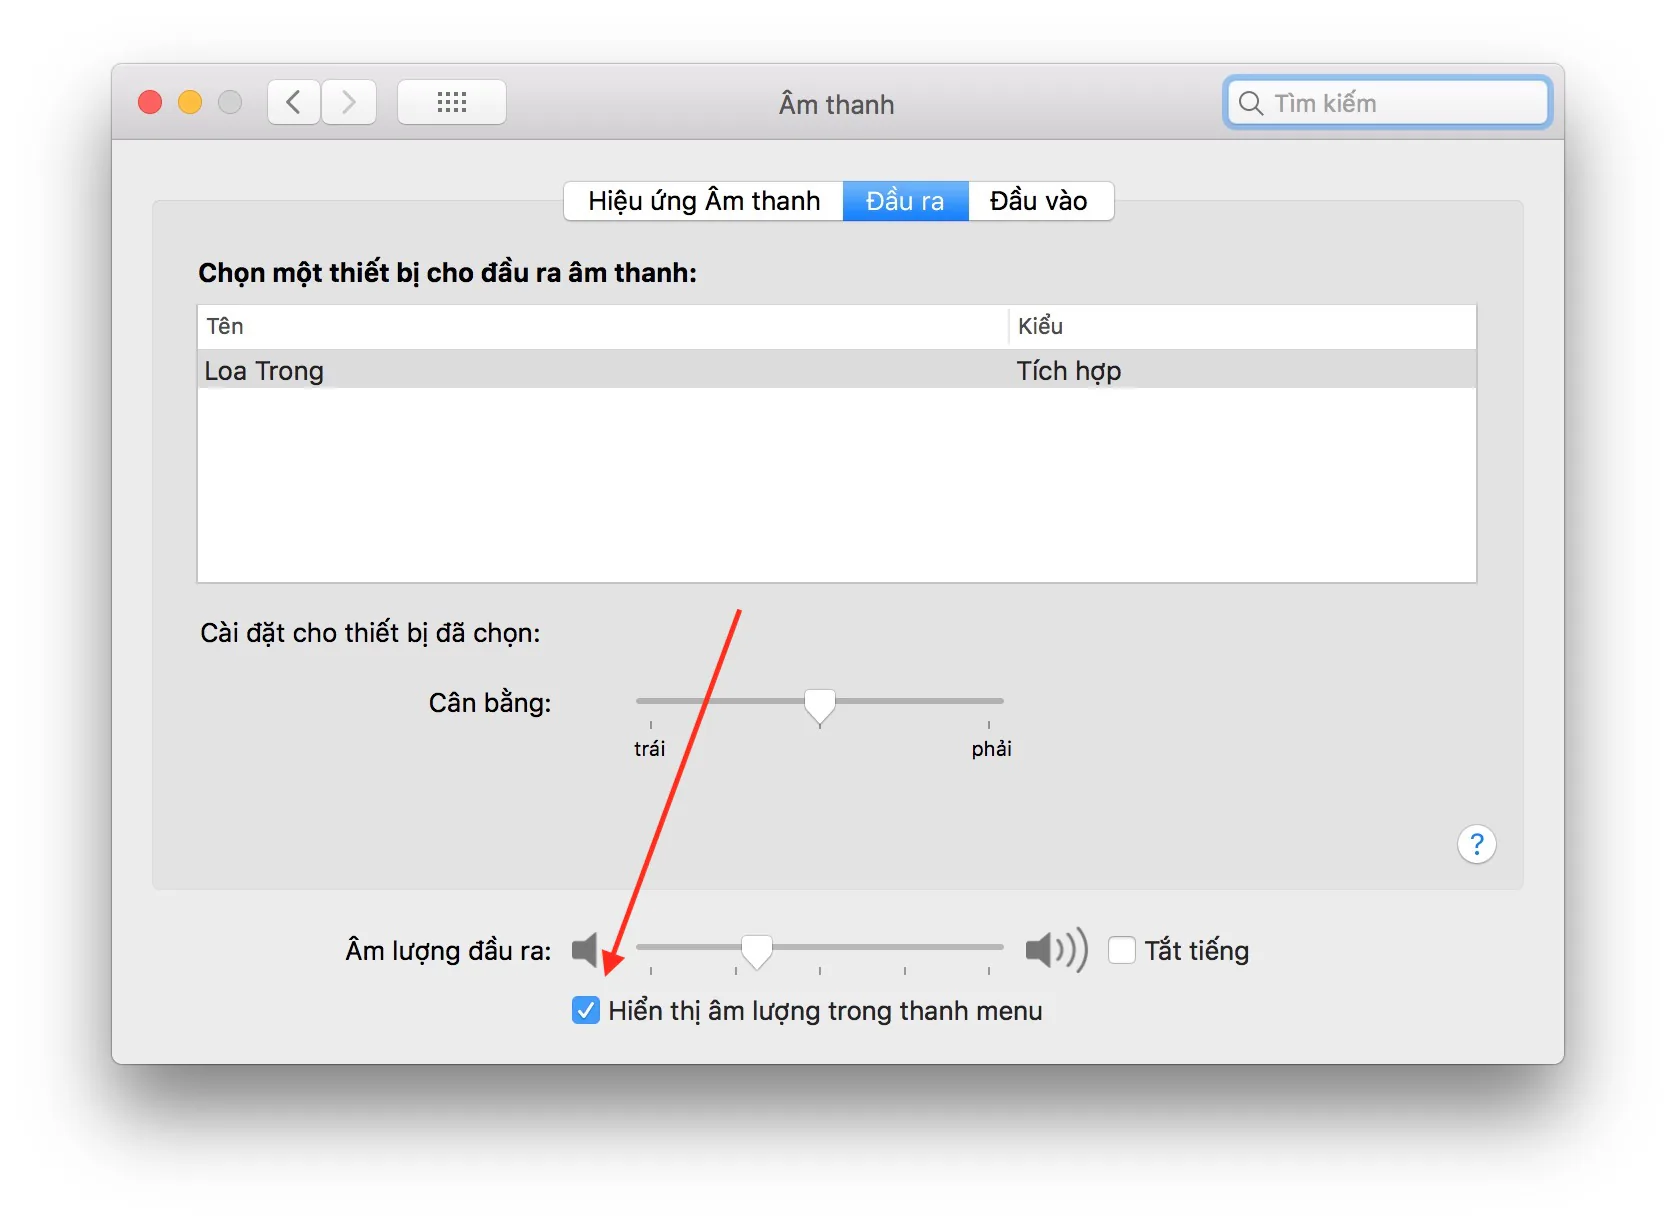Click the low volume speaker icon
Screen dimensions: 1676x1224
point(585,949)
